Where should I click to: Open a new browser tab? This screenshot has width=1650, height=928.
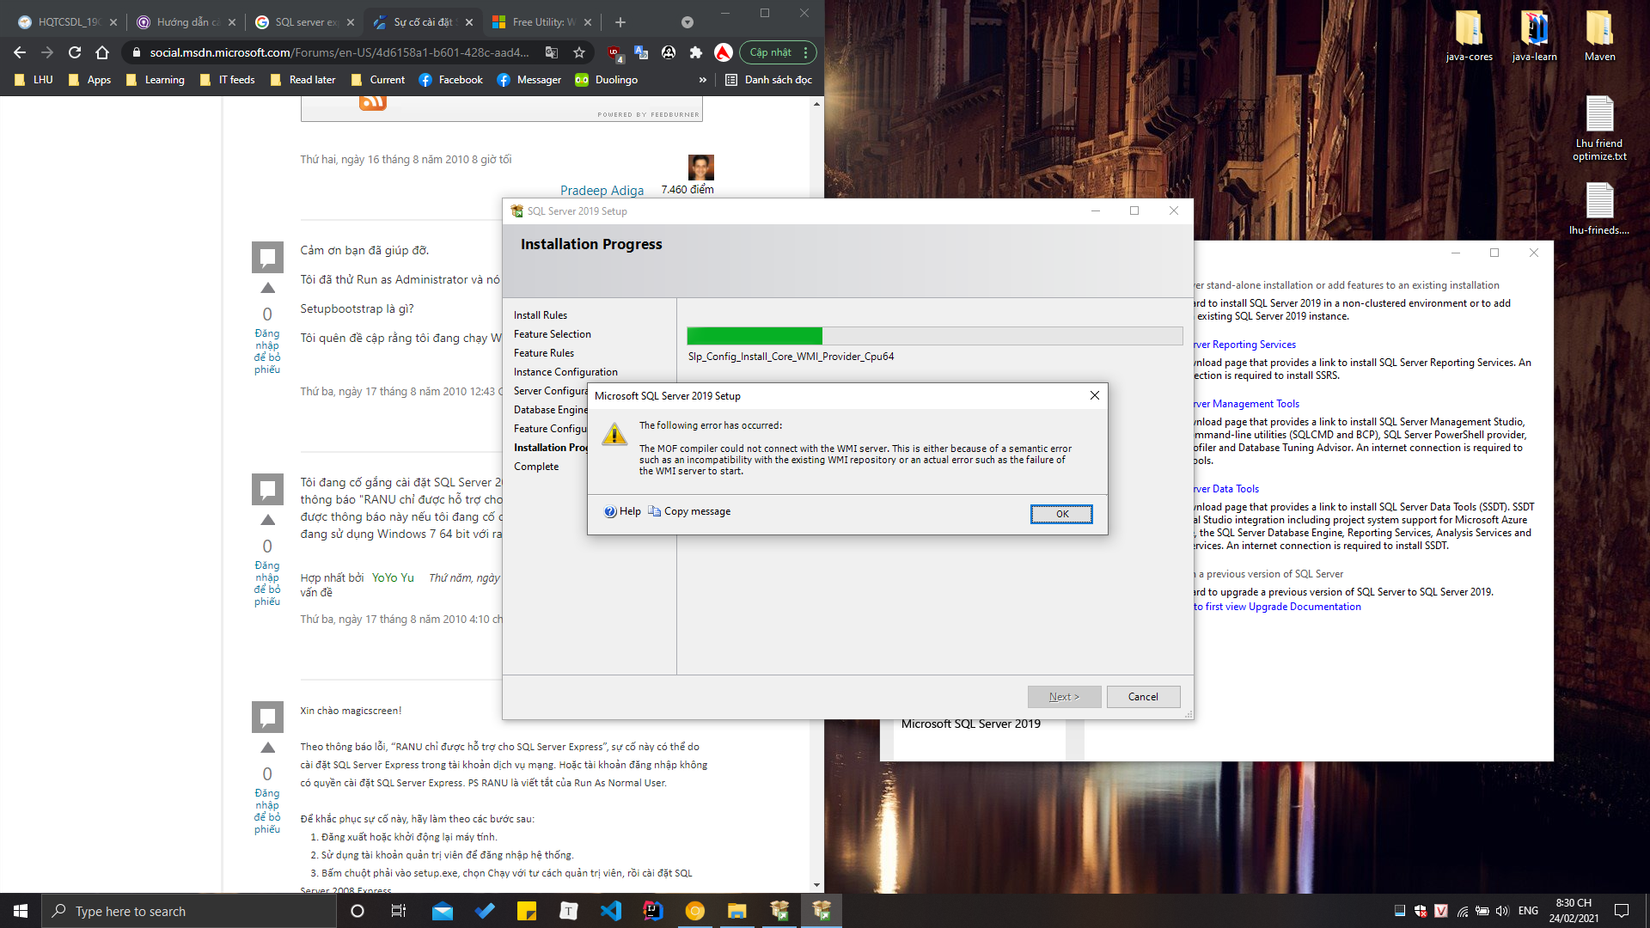(x=620, y=22)
